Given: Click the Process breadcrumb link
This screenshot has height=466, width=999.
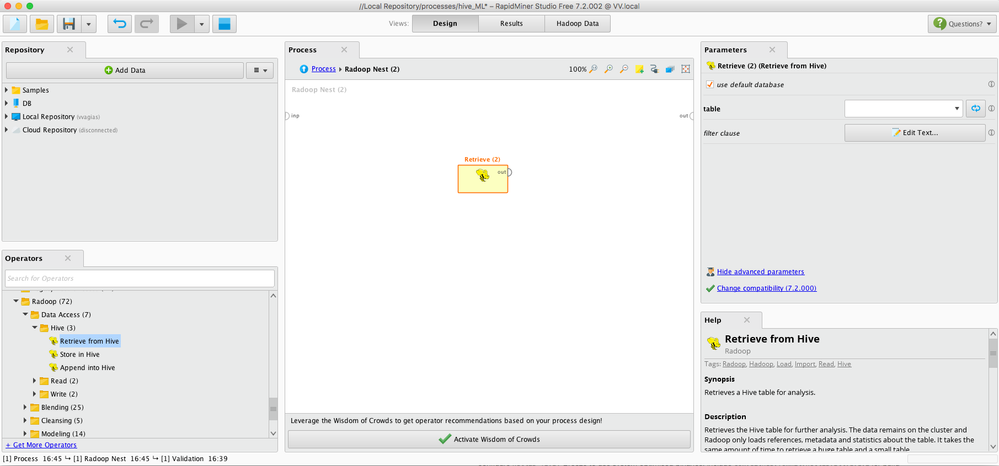Looking at the screenshot, I should coord(324,69).
